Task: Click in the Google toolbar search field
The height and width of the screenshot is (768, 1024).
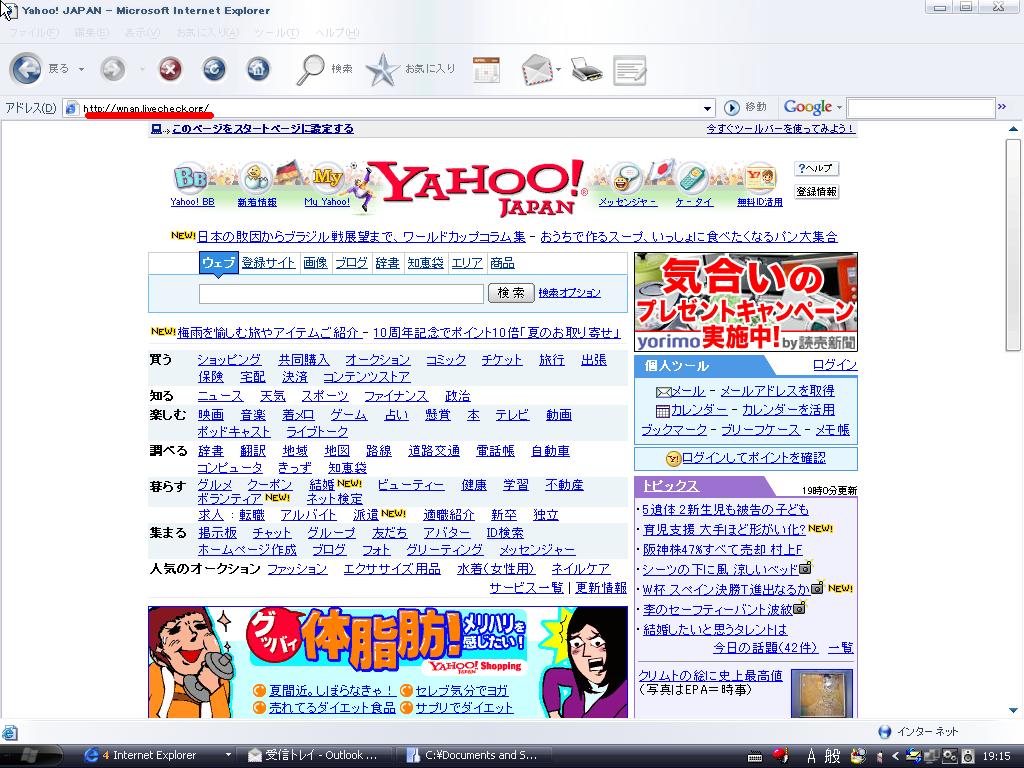Action: pyautogui.click(x=921, y=108)
